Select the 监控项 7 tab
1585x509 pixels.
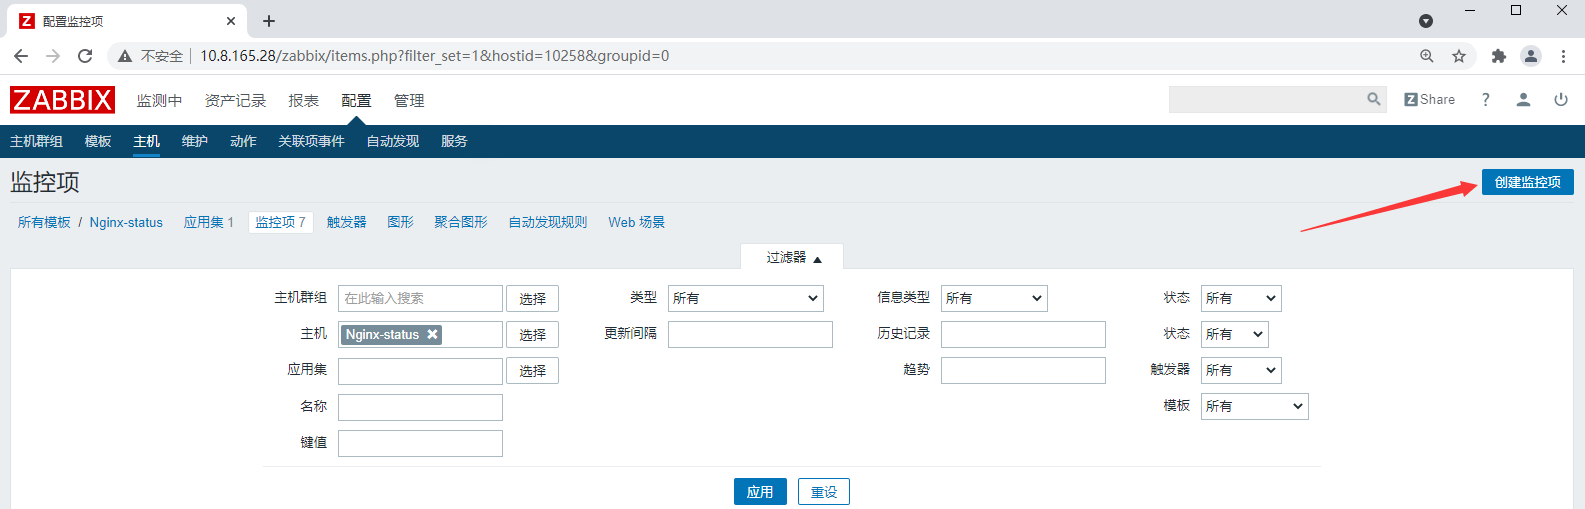tap(280, 222)
